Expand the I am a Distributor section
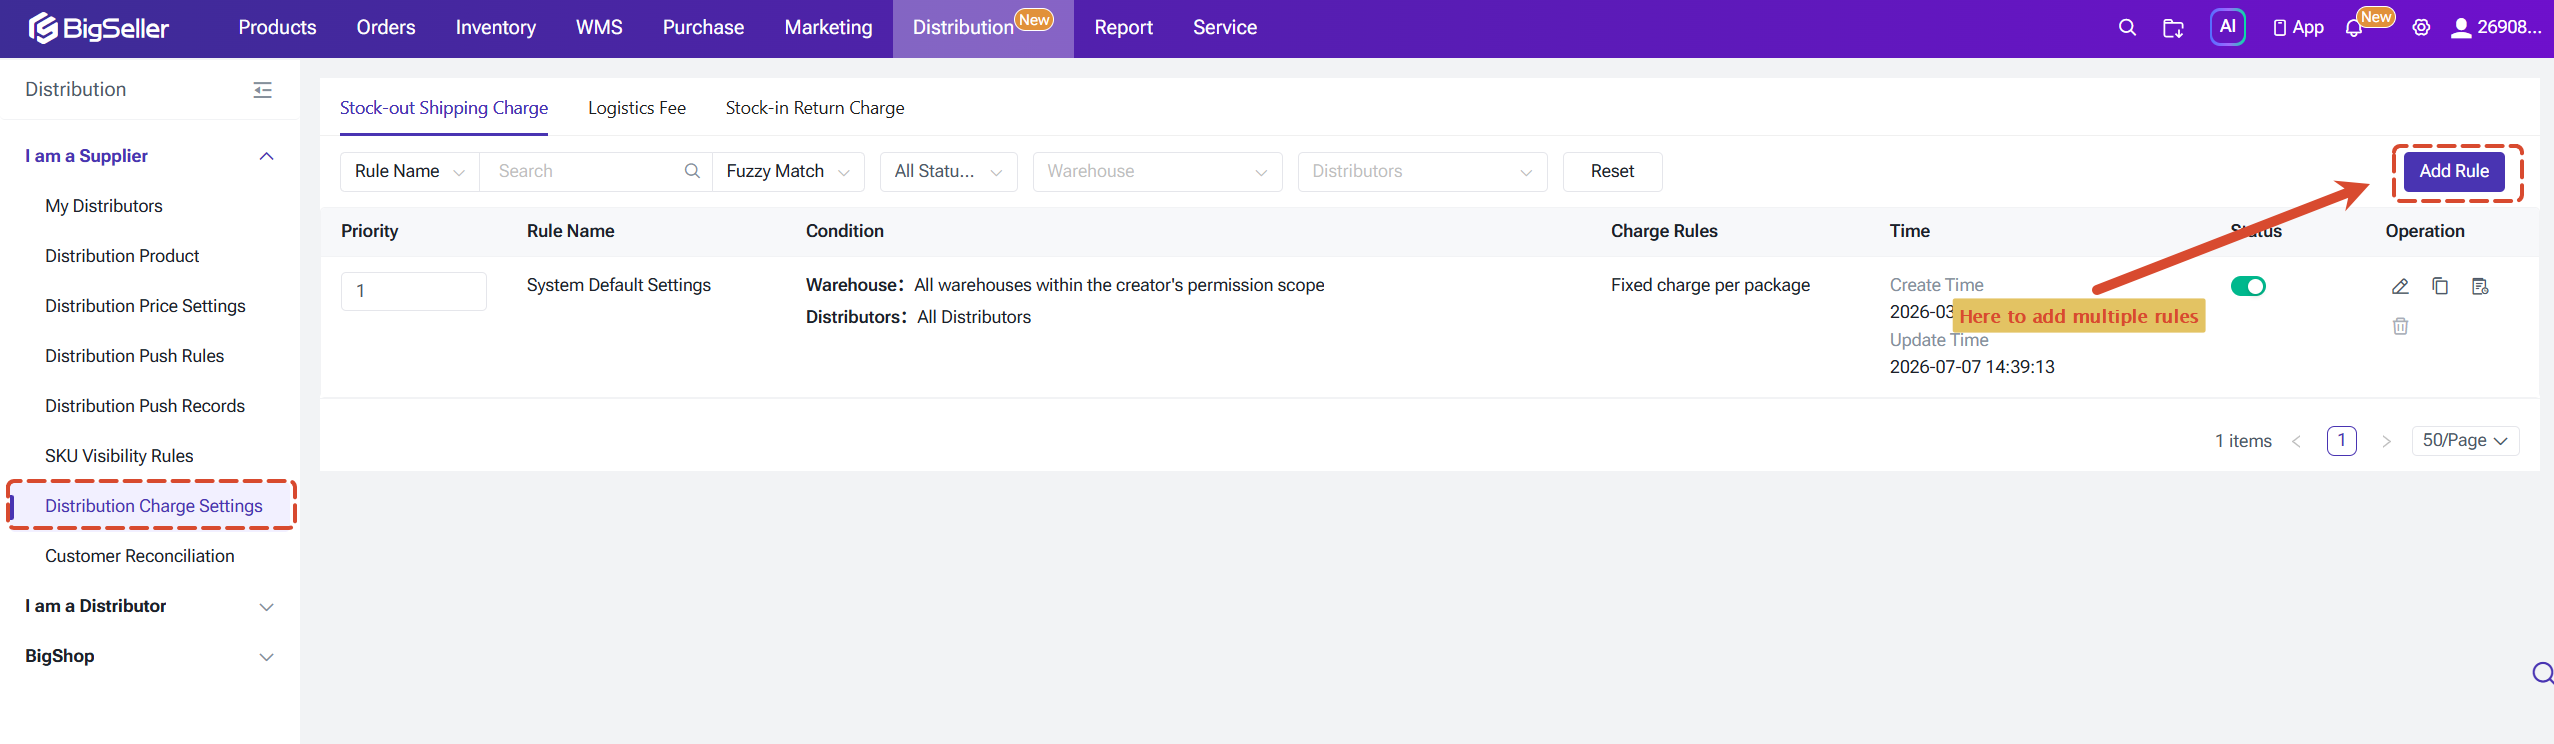 [150, 606]
